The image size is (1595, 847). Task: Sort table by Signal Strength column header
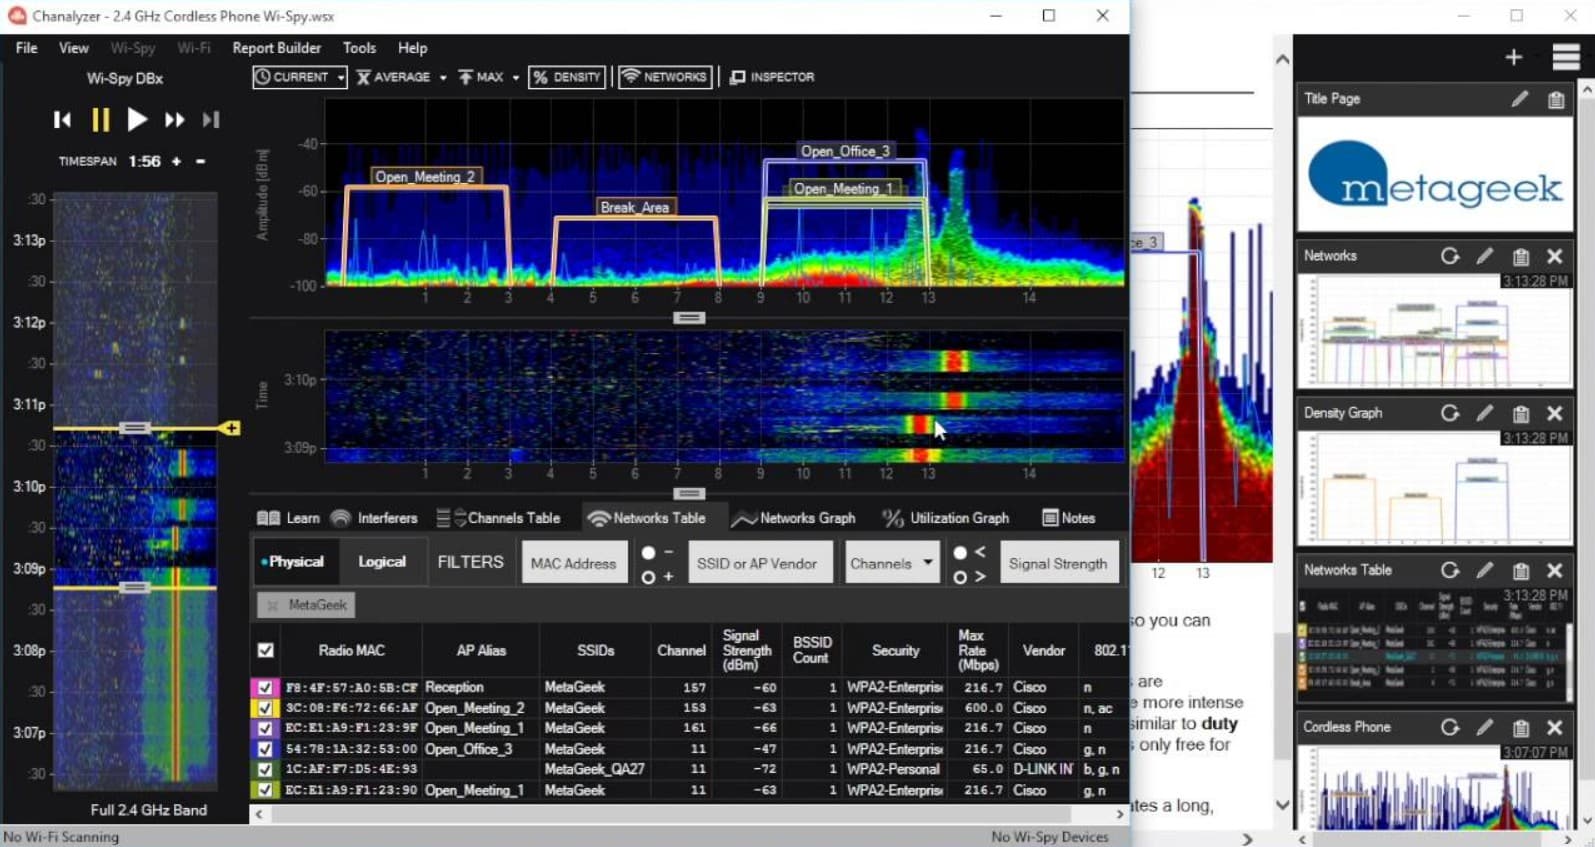pos(746,650)
